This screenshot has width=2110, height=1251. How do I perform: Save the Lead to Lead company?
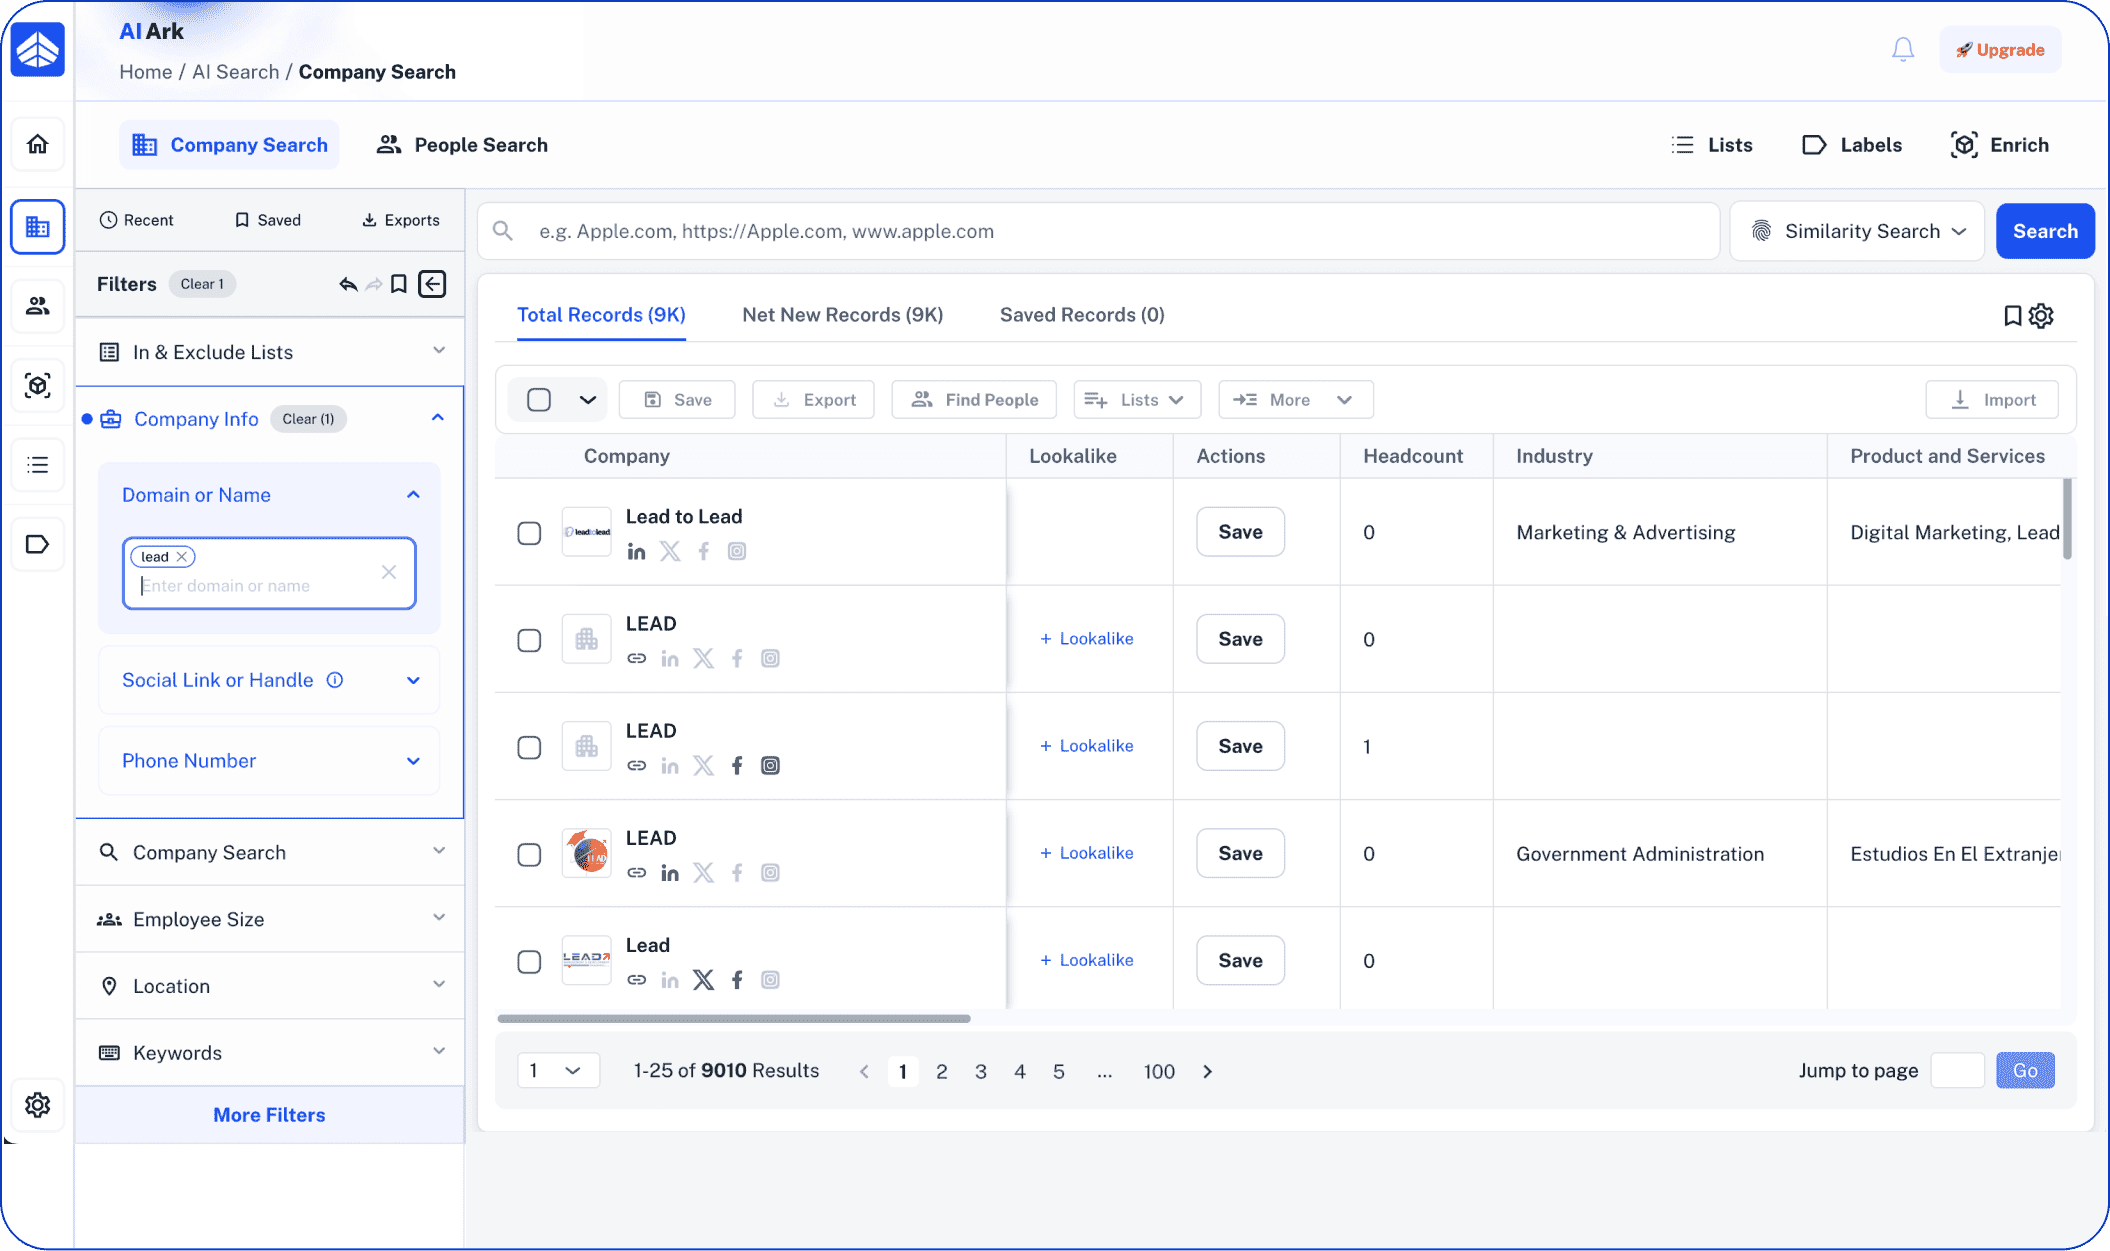[x=1240, y=532]
